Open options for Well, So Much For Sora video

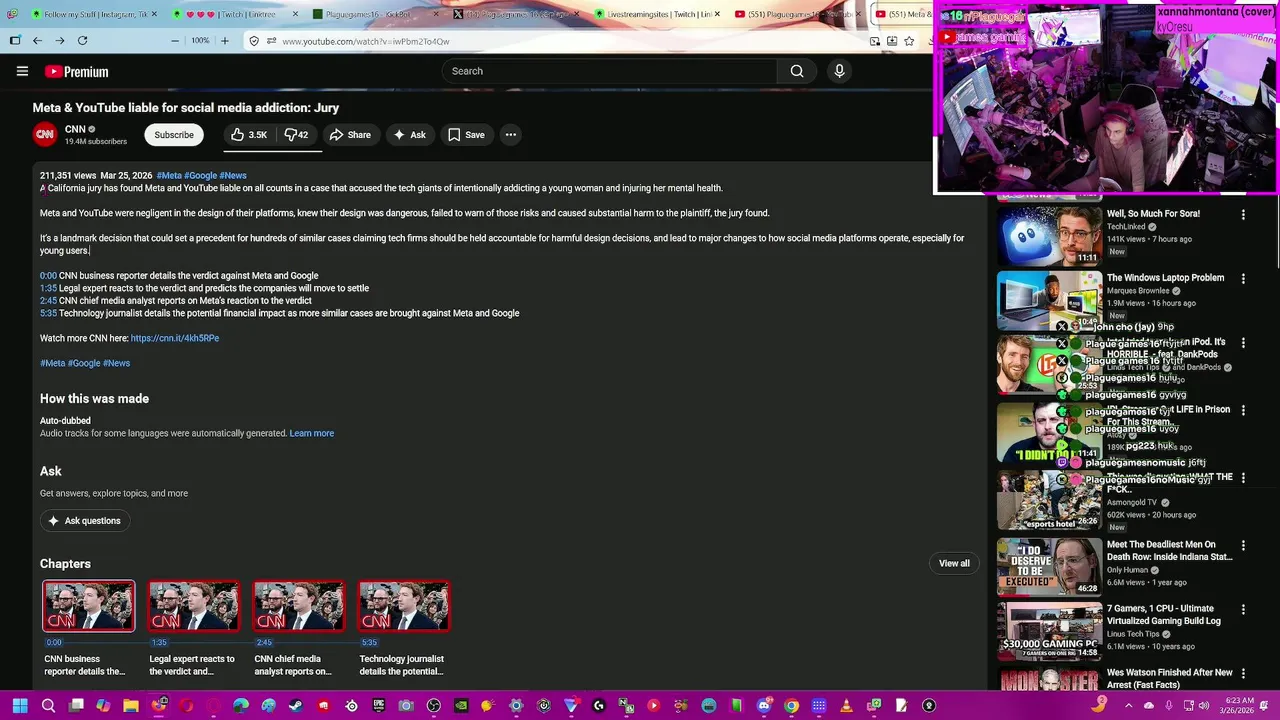coord(1243,215)
